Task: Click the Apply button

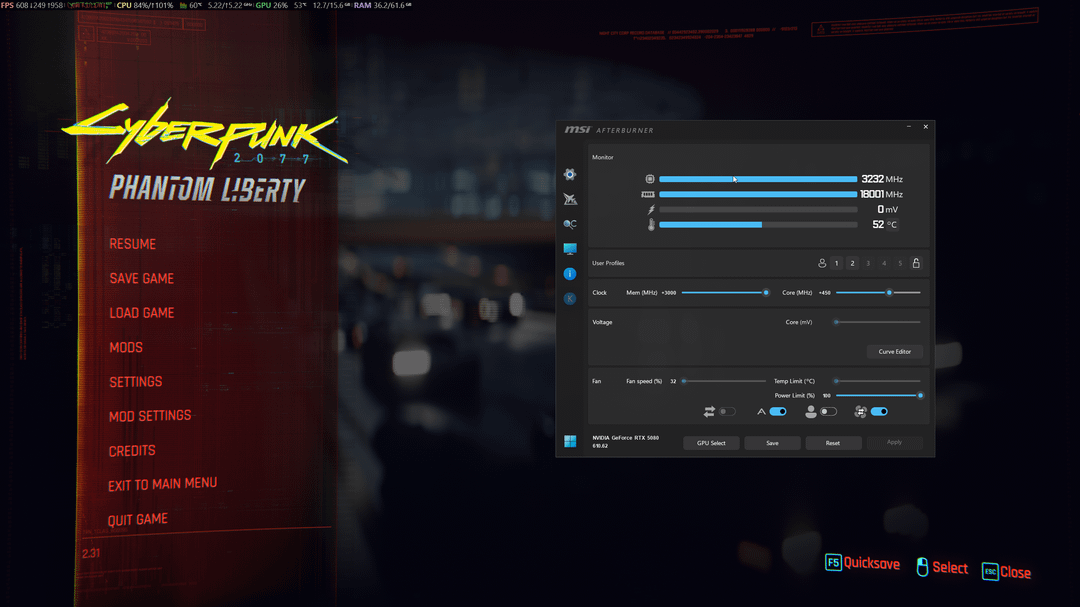Action: (x=894, y=442)
